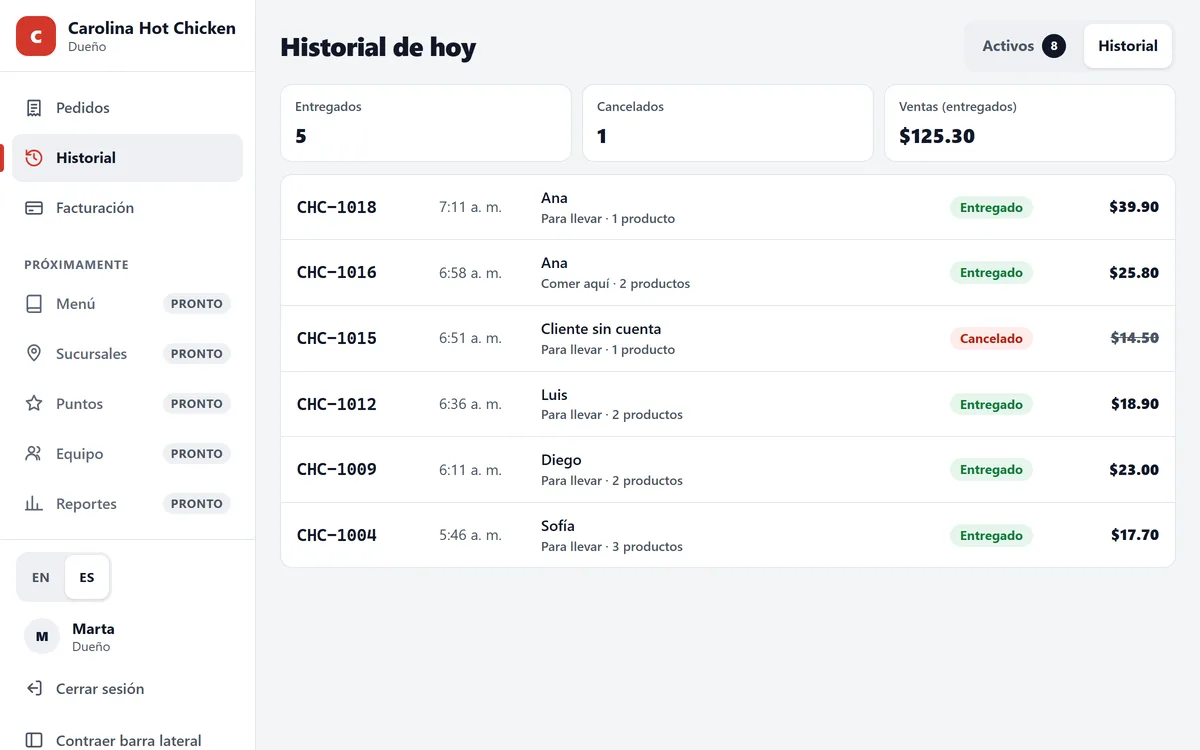Click the Cerrar sesión logout icon
The width and height of the screenshot is (1200, 750).
(x=34, y=689)
